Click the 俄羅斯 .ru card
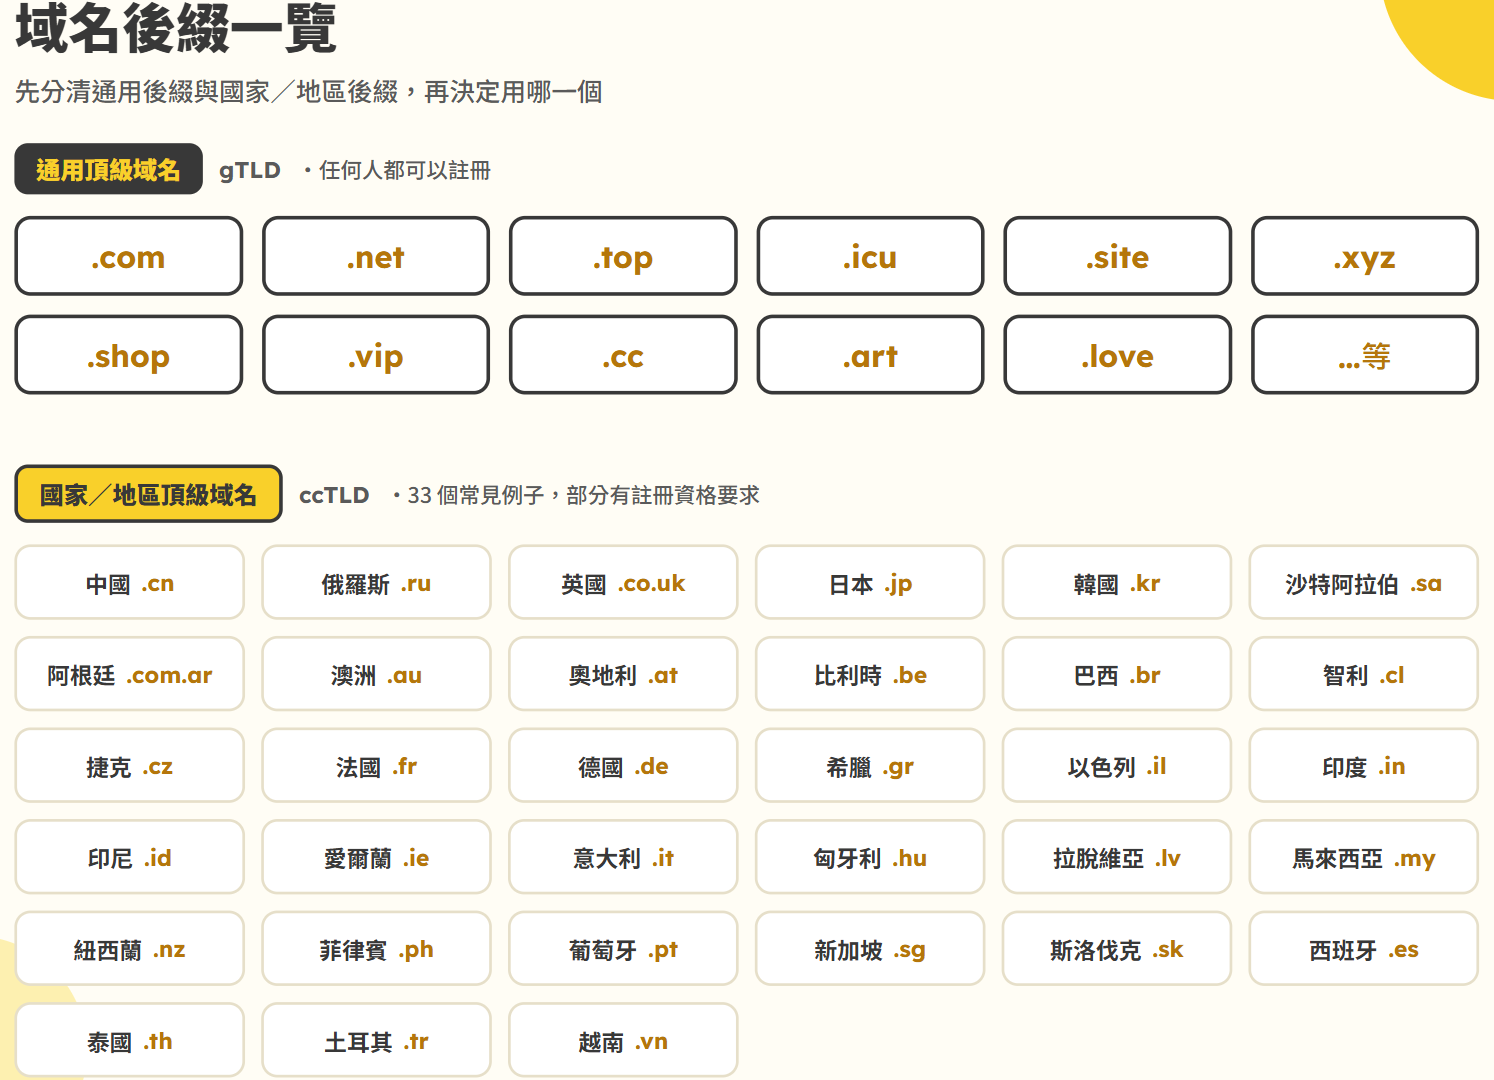1494x1080 pixels. [x=376, y=582]
